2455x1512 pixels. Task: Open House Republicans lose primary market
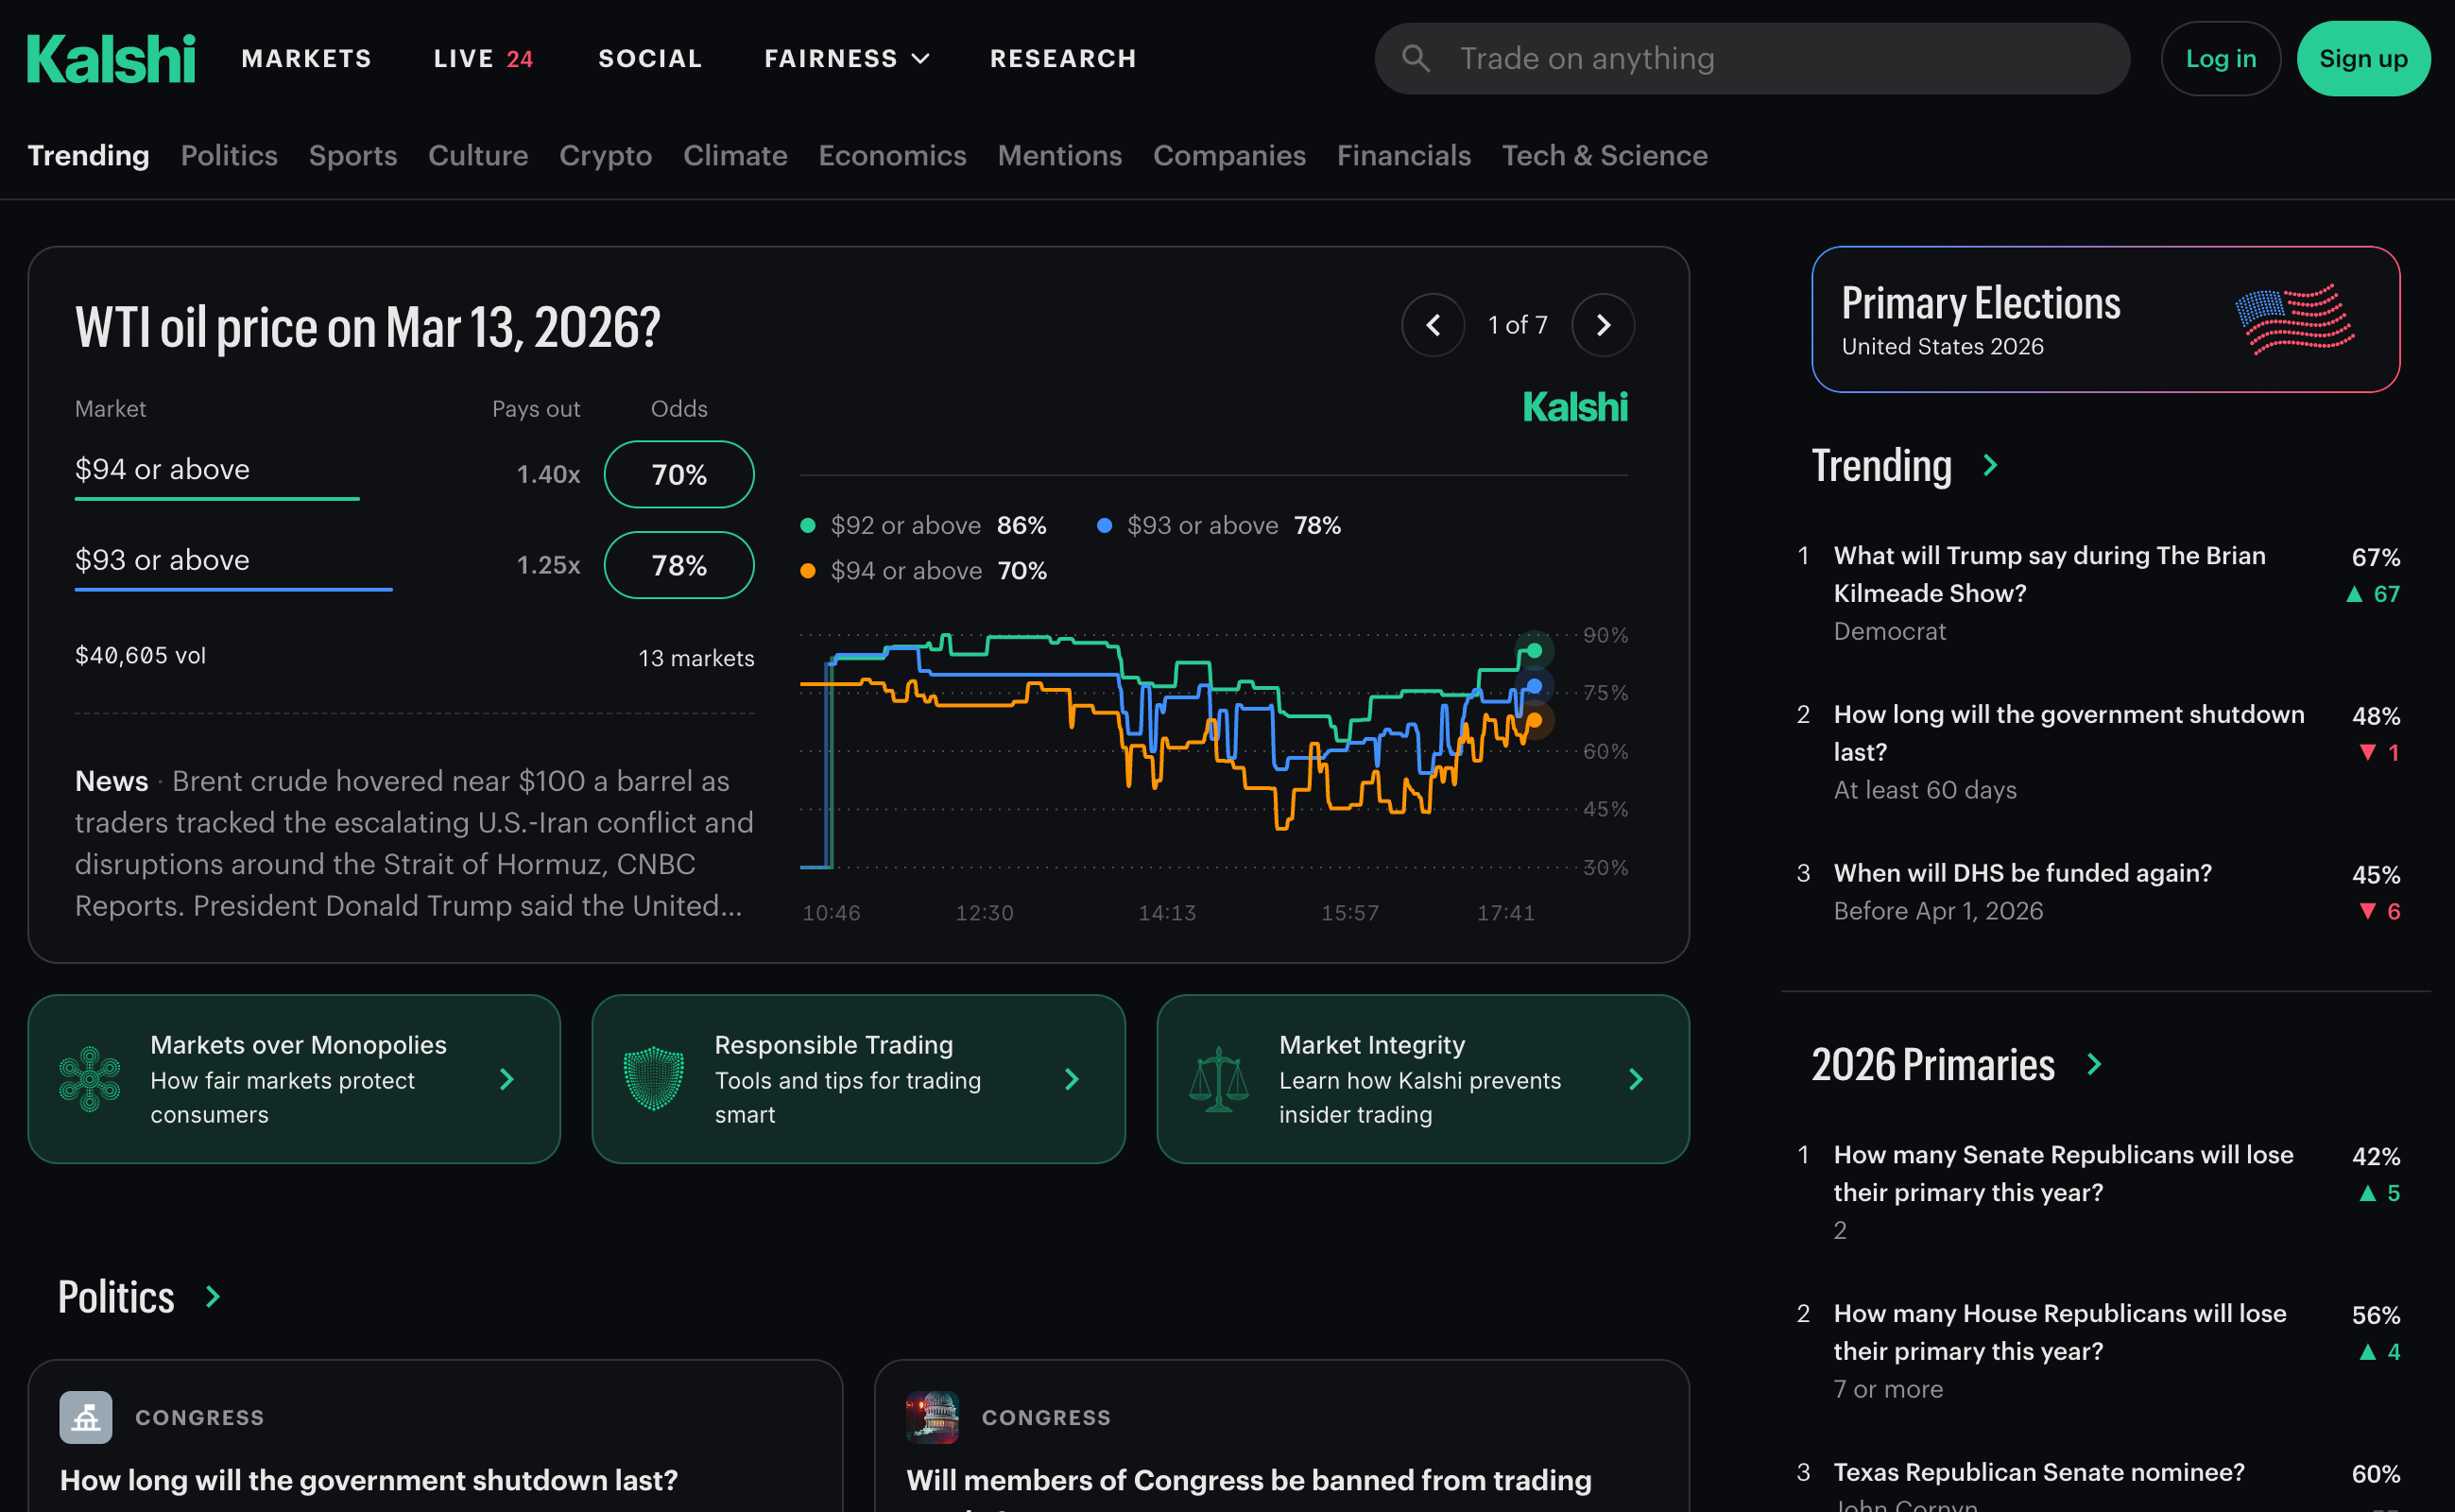point(2098,1351)
